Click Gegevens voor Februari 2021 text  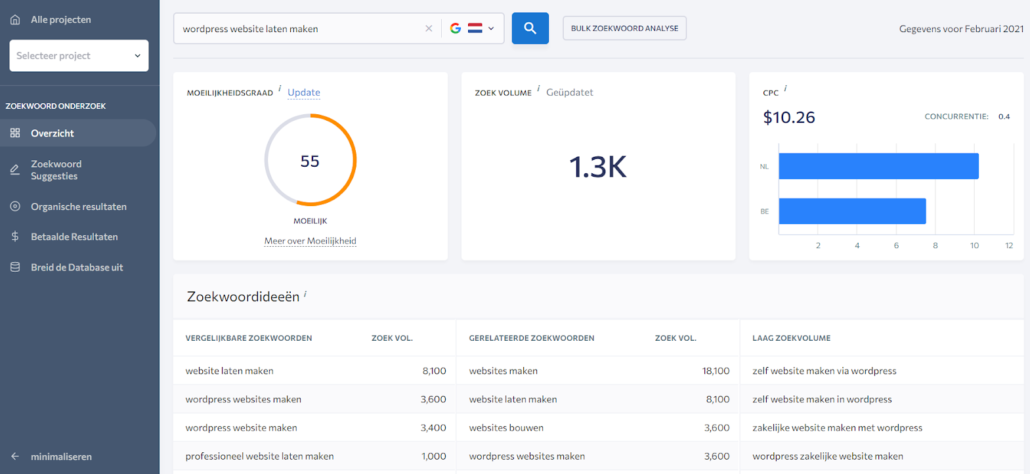(961, 29)
